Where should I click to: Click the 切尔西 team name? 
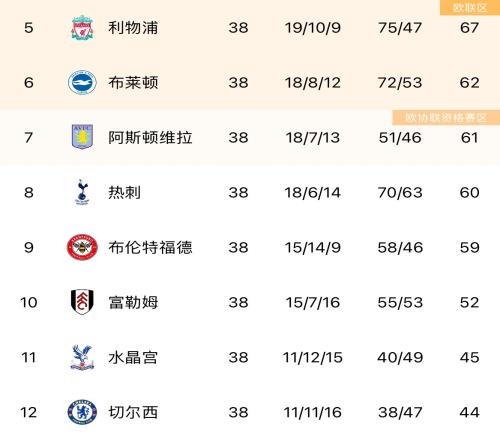coord(133,412)
